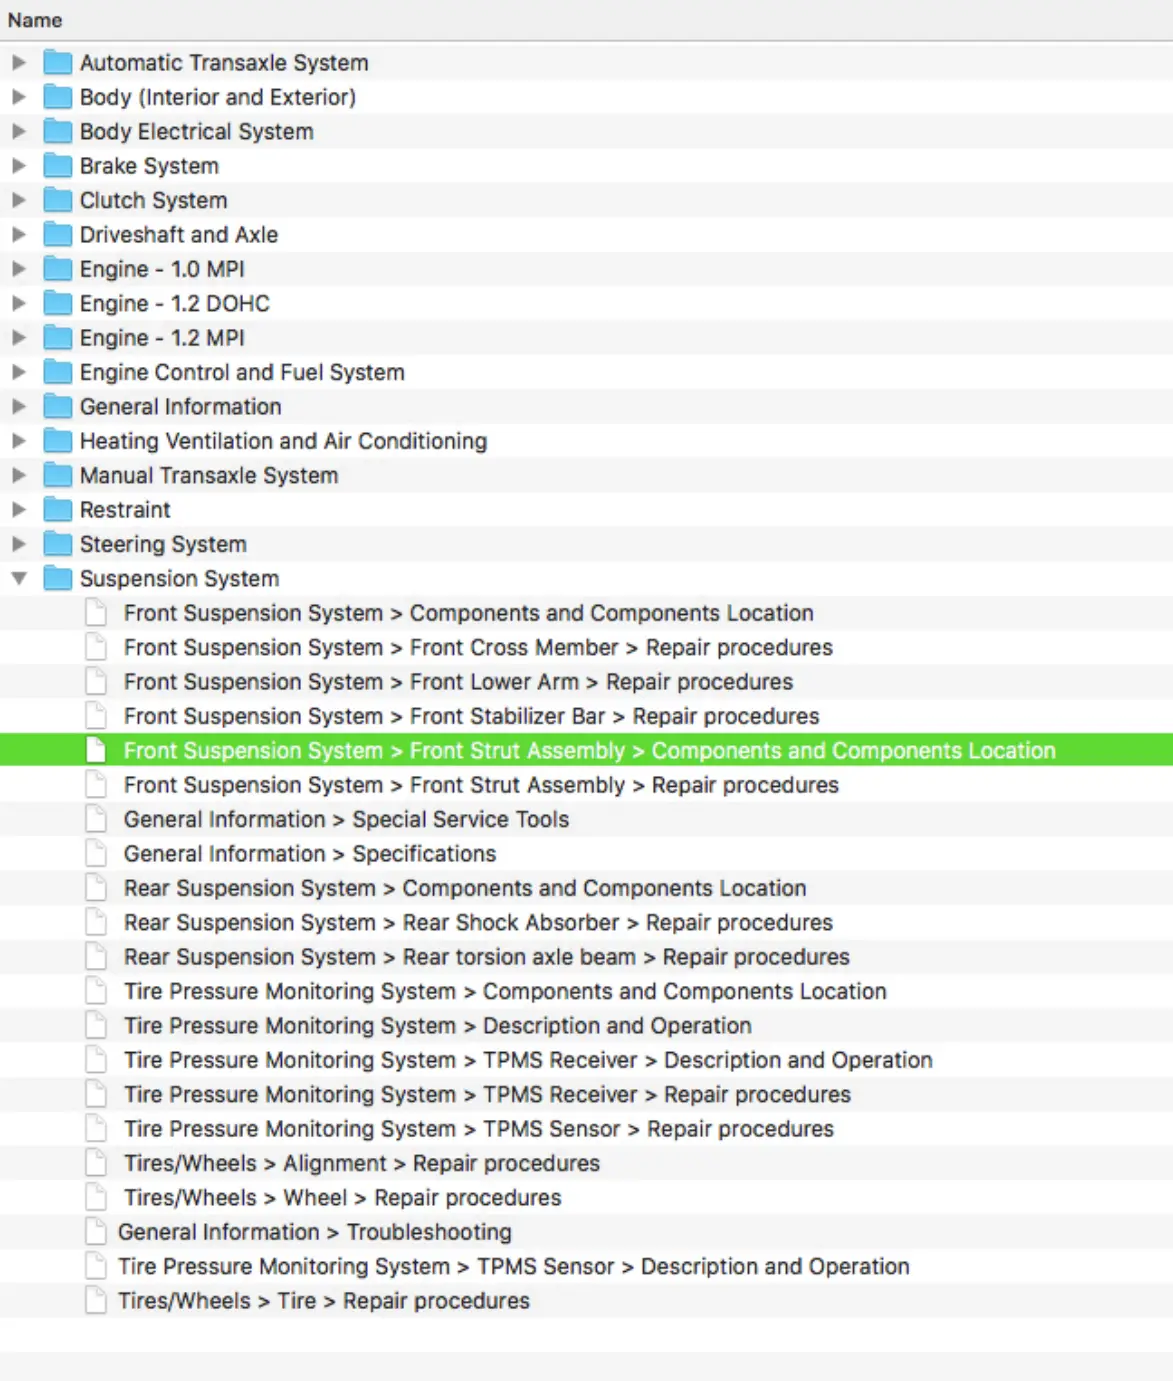Expand the Clutch System disclosure triangle

[x=19, y=200]
